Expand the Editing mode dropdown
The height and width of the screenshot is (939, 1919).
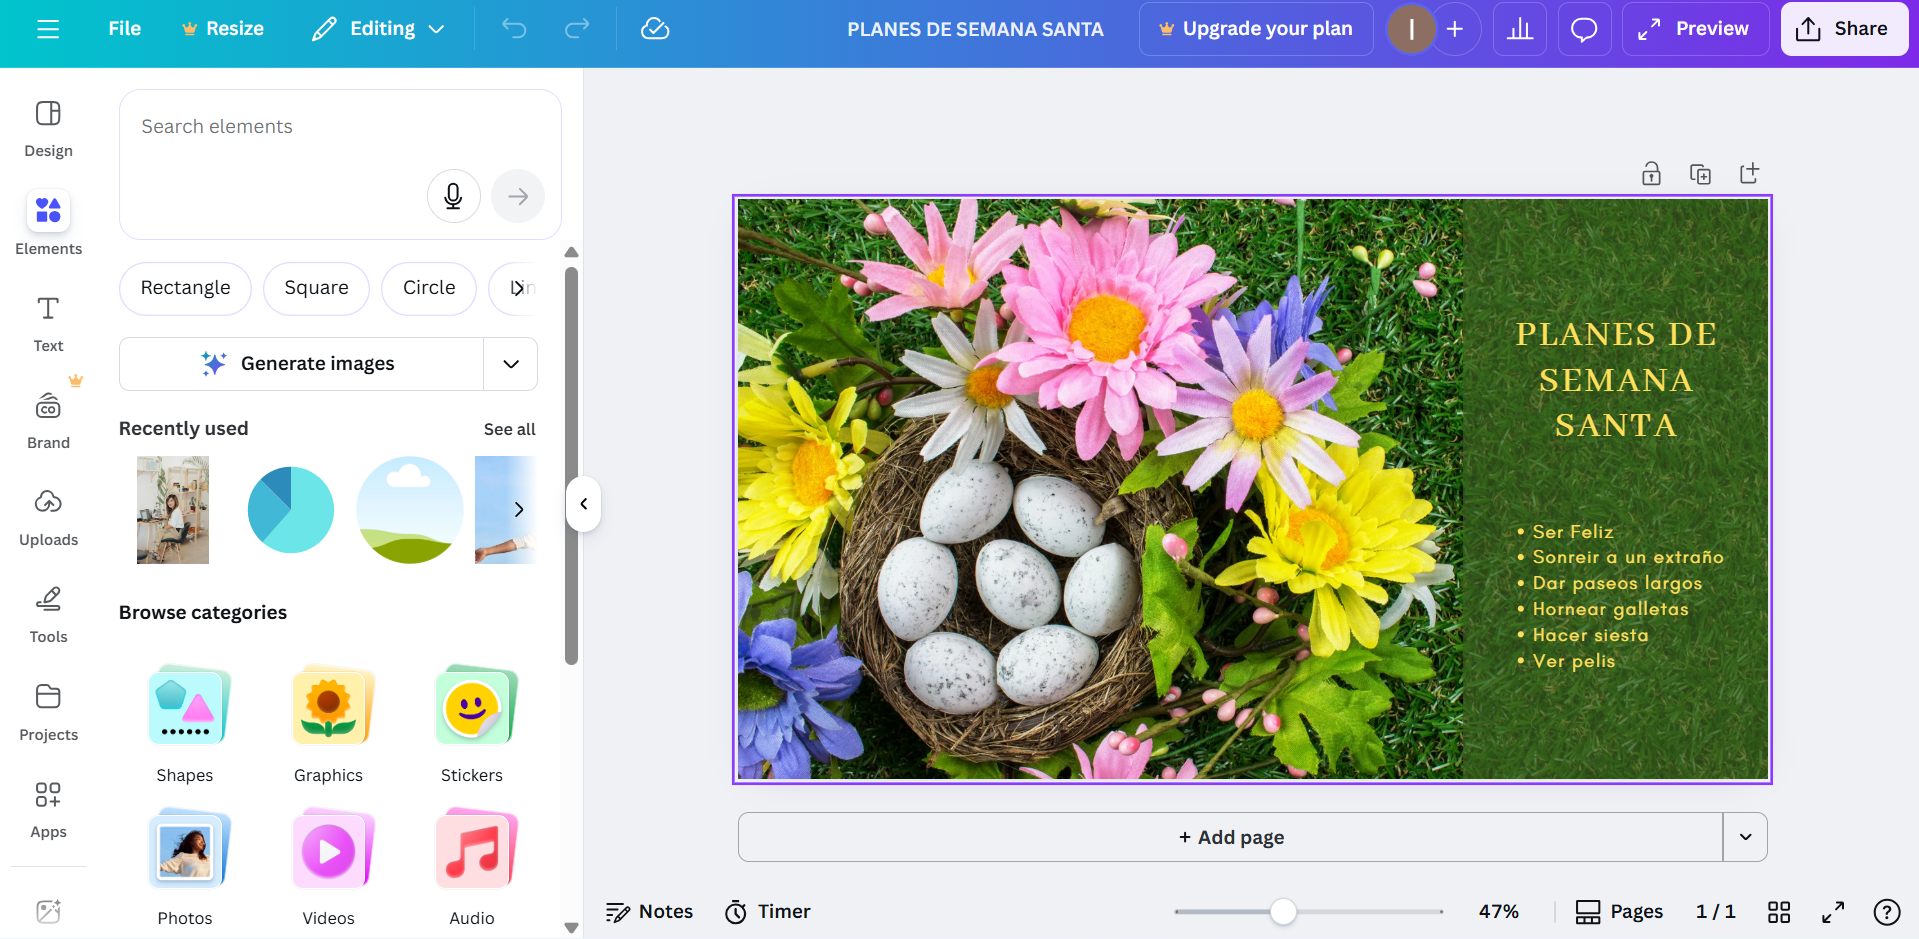(438, 29)
